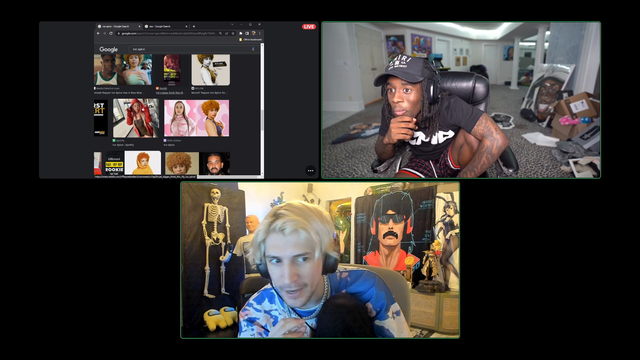Bookmark this page with the star icon
Image resolution: width=640 pixels, height=360 pixels.
coord(233,33)
